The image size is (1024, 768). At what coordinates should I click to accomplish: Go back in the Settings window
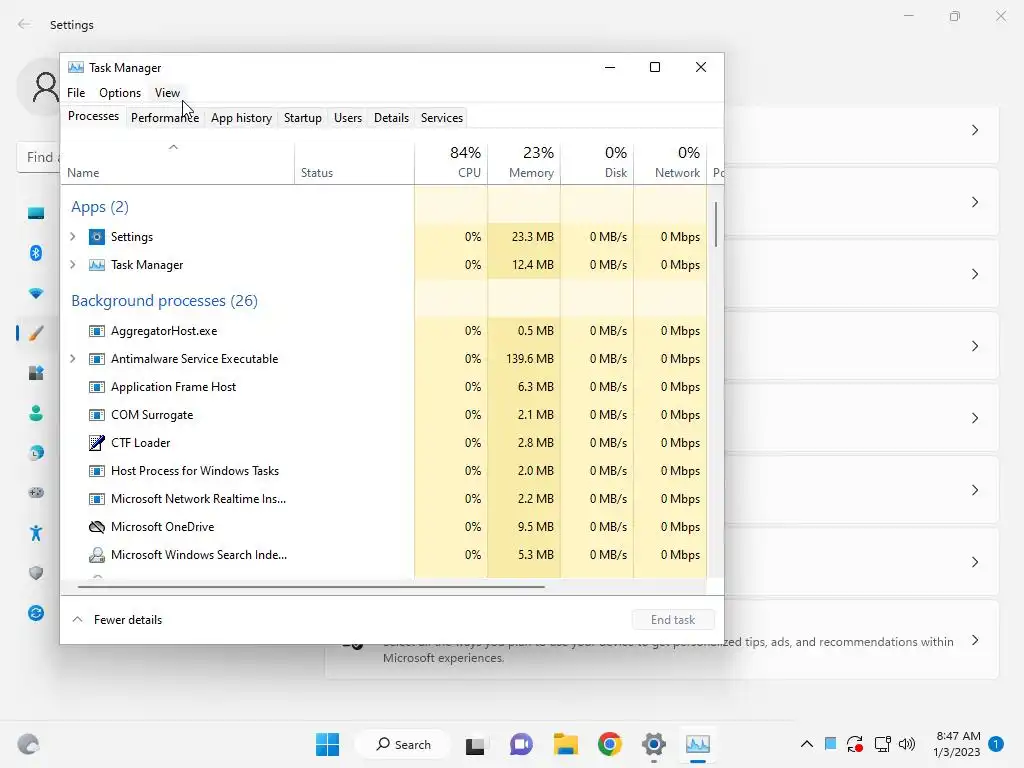pyautogui.click(x=24, y=24)
